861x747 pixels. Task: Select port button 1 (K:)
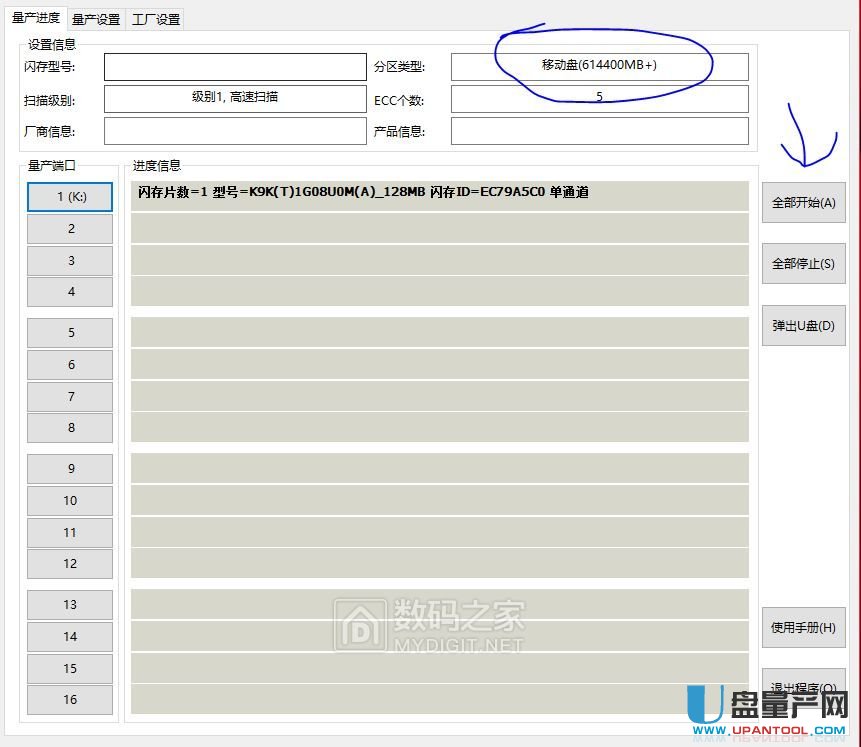70,197
